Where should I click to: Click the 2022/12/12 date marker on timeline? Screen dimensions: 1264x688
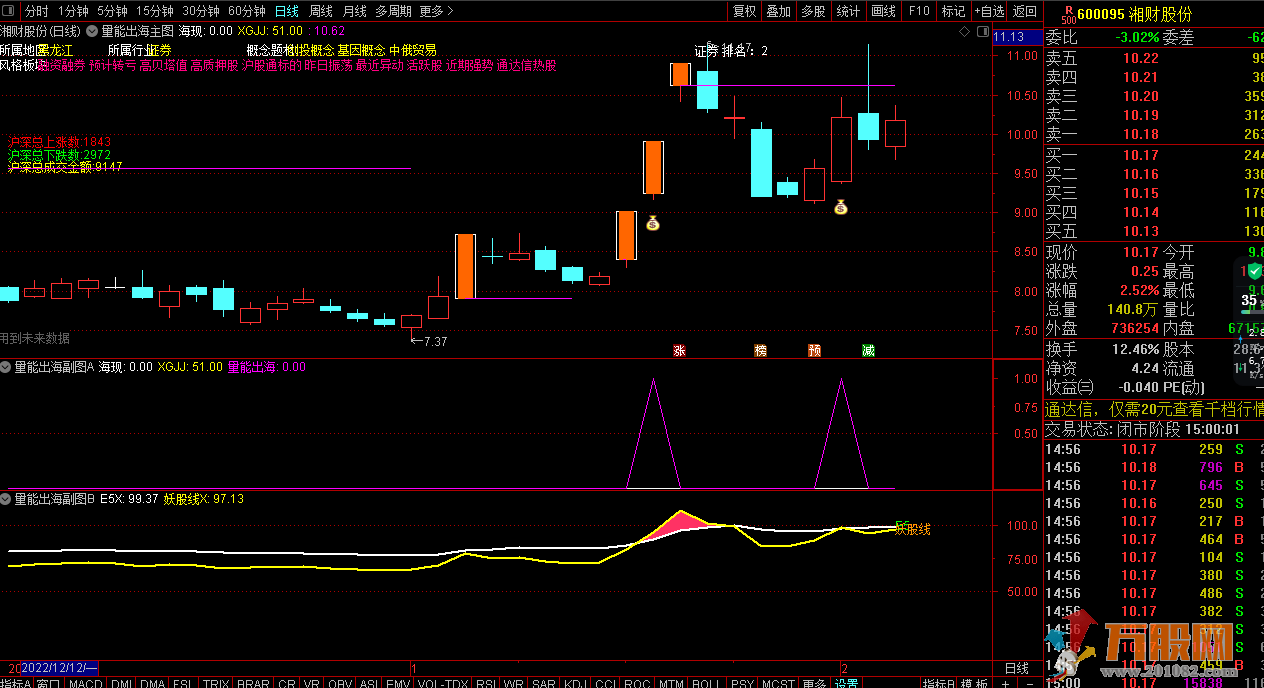pyautogui.click(x=58, y=667)
